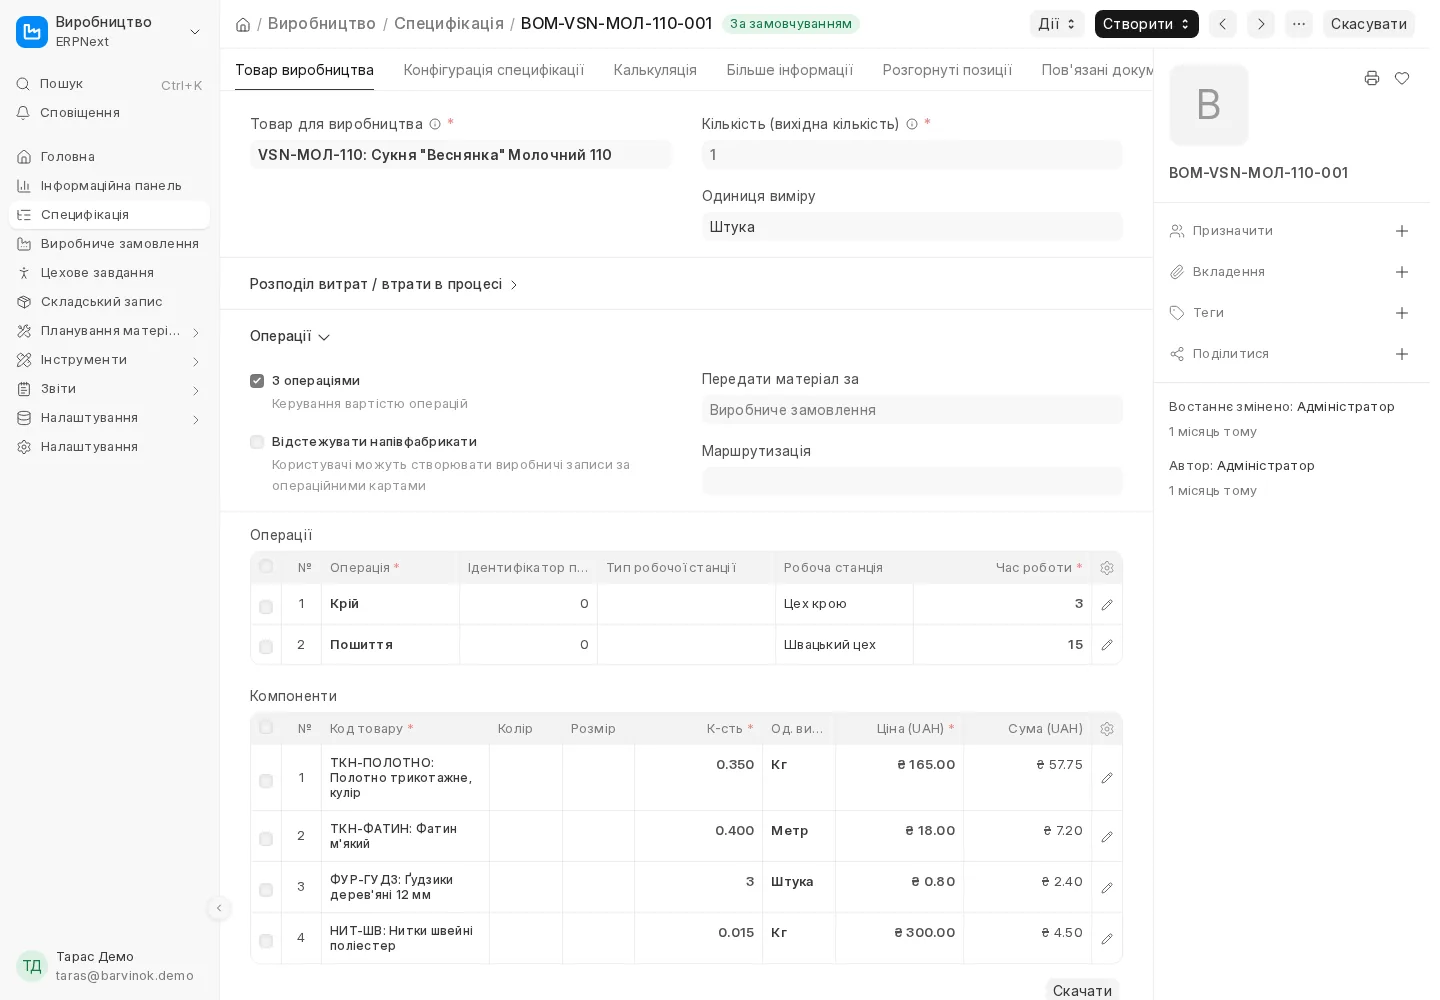Viewport: 1440px width, 1000px height.
Task: Switch to Калькуляція tab
Action: pos(655,70)
